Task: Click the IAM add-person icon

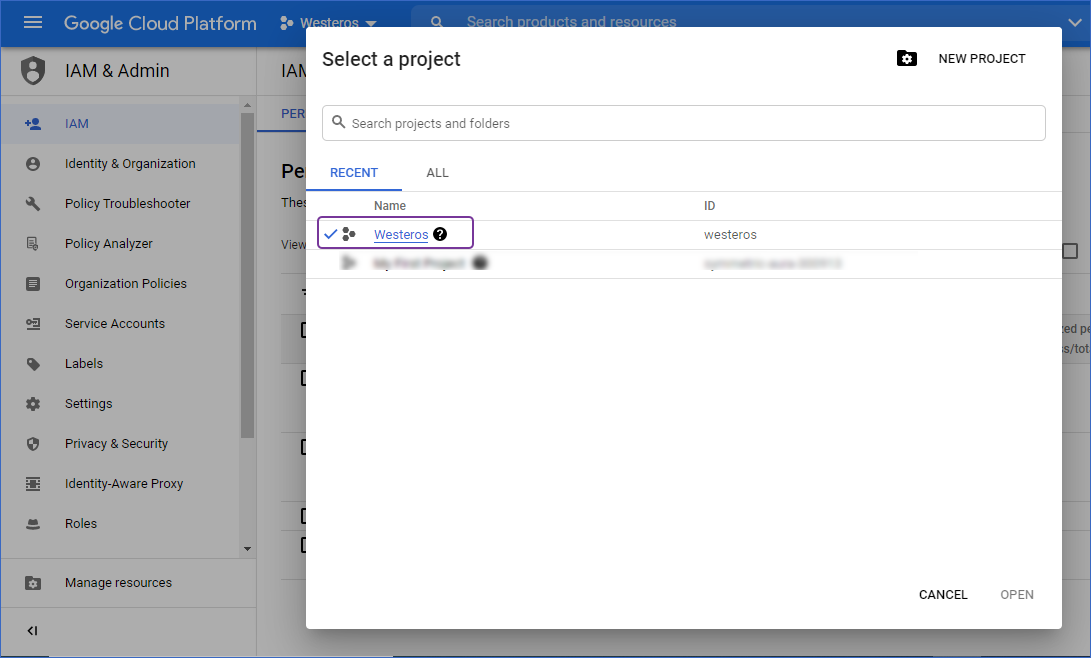Action: [33, 124]
